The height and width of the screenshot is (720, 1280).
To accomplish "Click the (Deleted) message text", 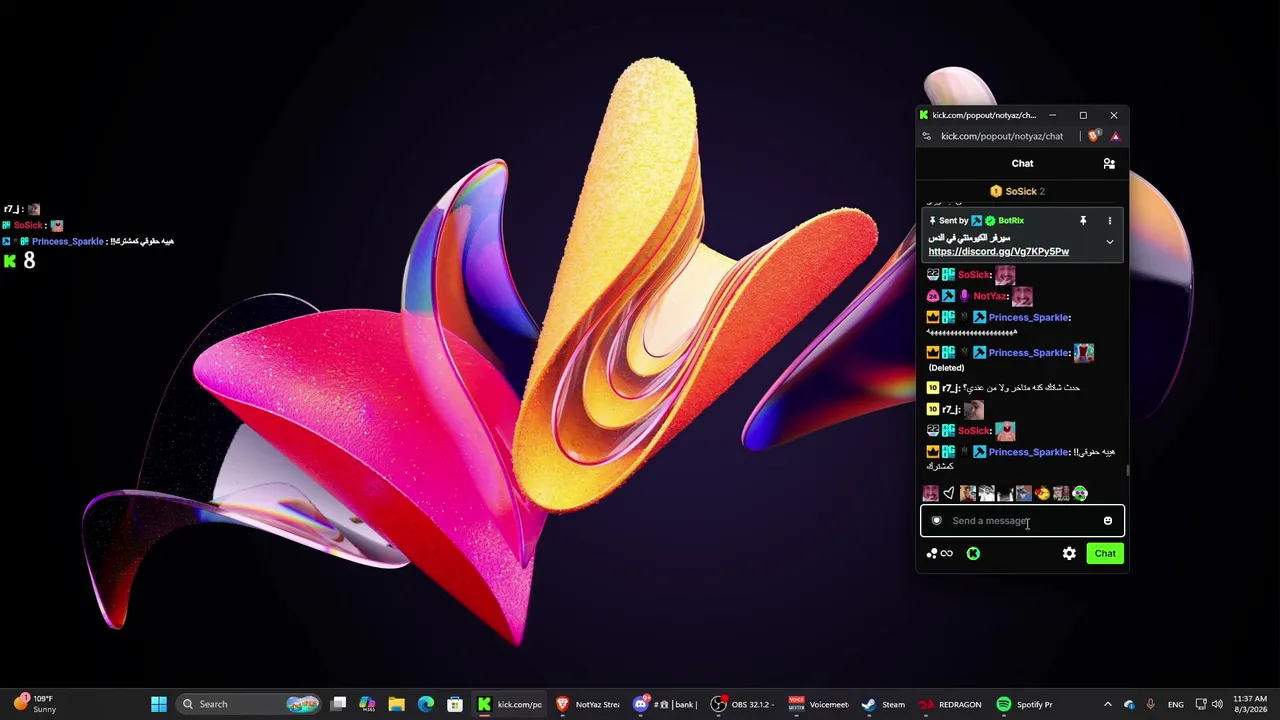I will (x=946, y=368).
